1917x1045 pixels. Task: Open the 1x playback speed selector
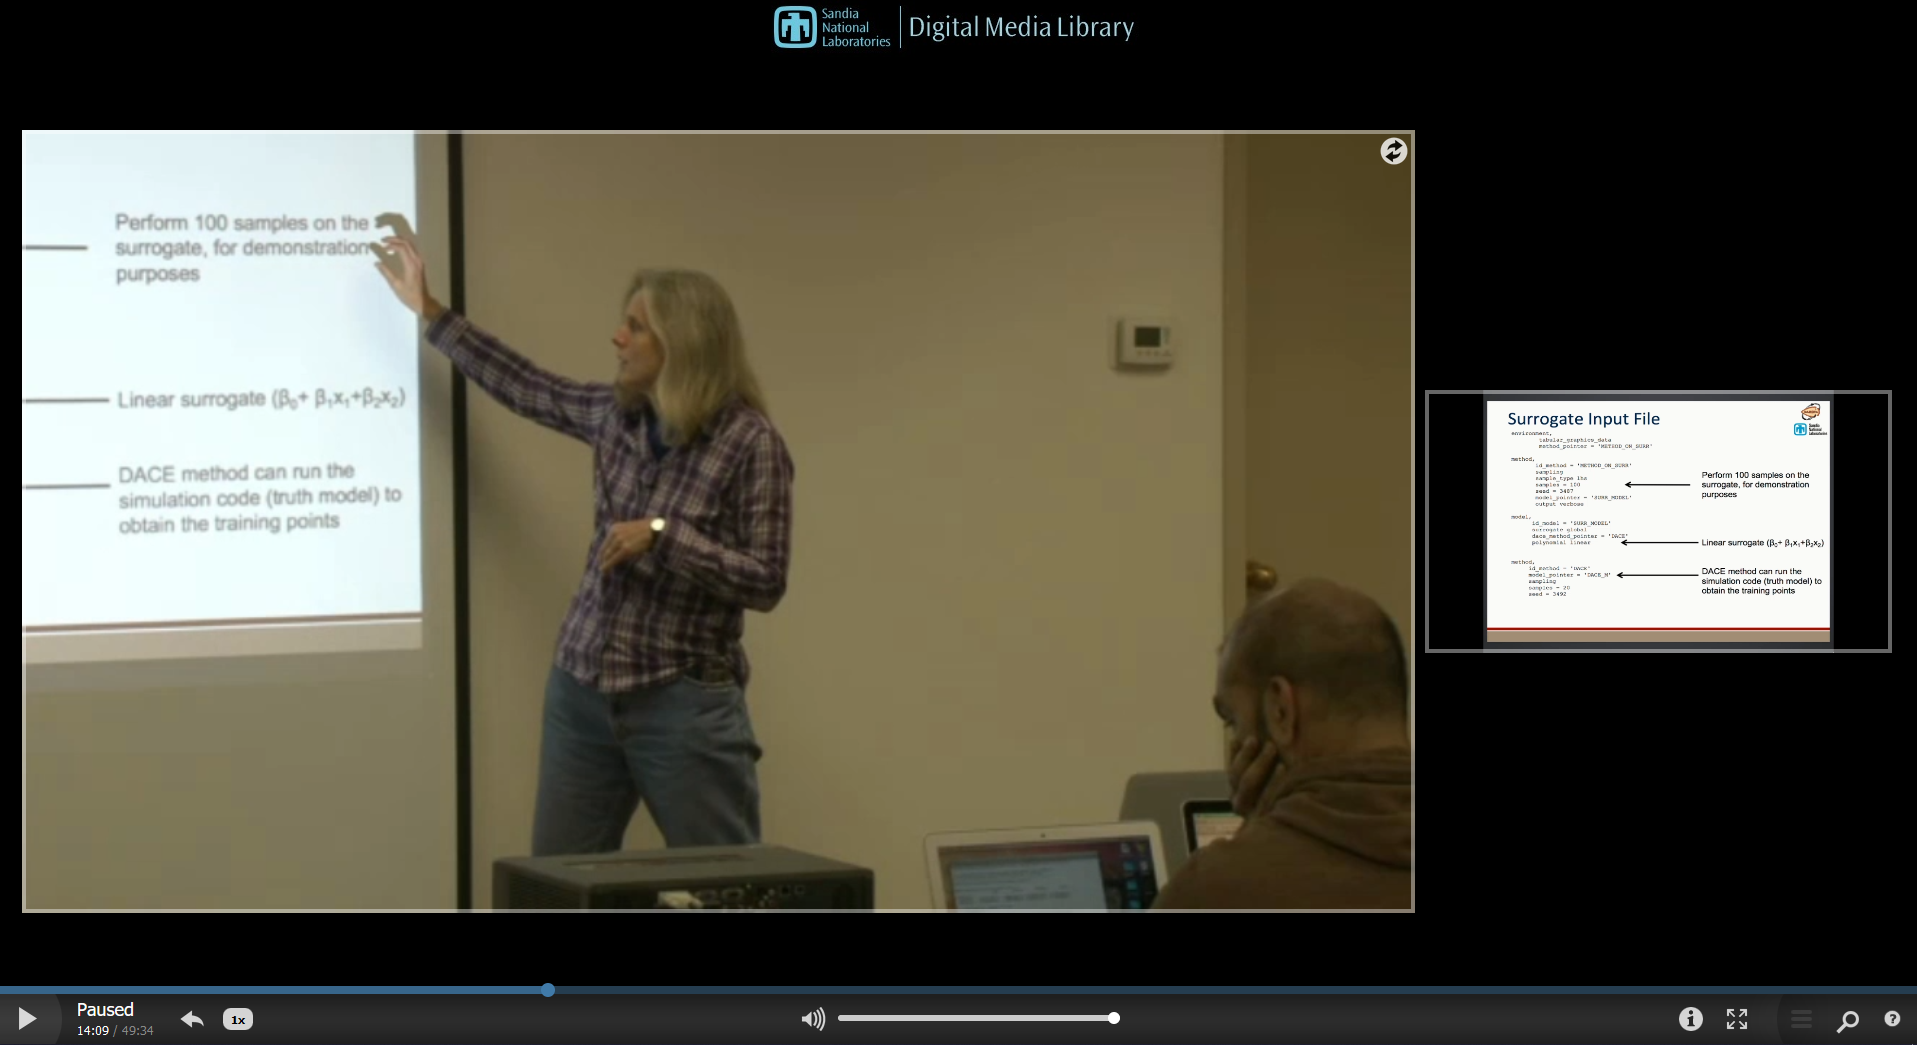pyautogui.click(x=238, y=1020)
